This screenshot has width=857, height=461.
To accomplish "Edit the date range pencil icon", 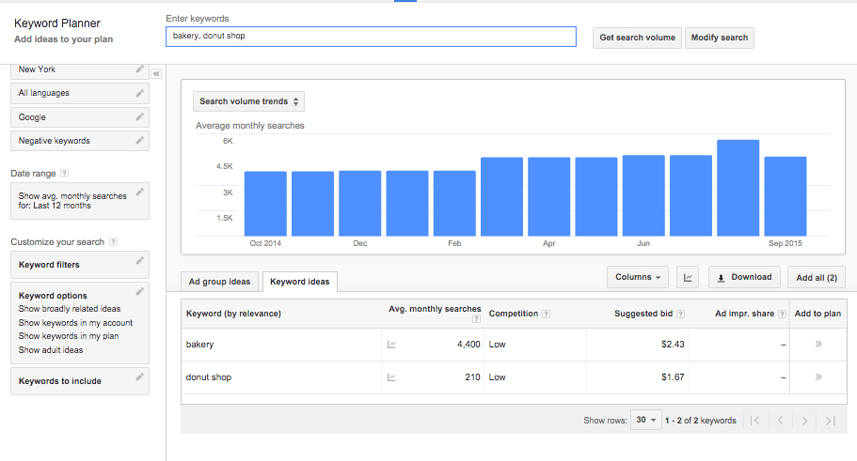I will tap(140, 191).
